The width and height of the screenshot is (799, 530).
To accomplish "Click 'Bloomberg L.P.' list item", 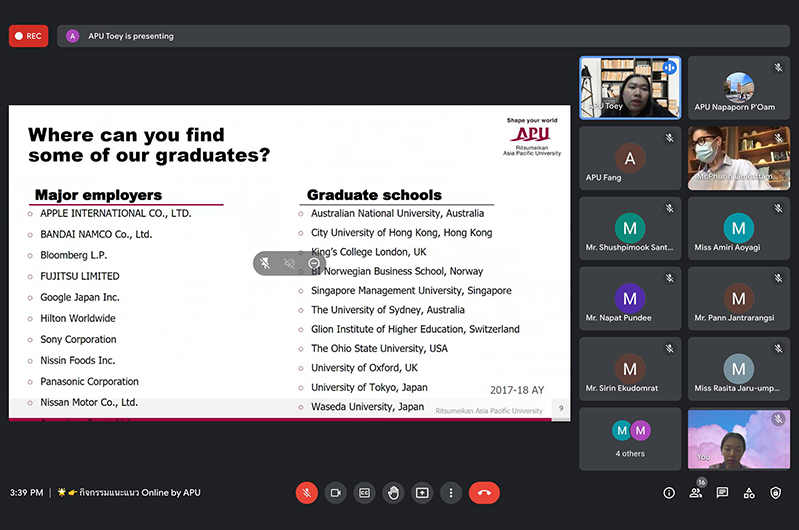I will (x=73, y=255).
